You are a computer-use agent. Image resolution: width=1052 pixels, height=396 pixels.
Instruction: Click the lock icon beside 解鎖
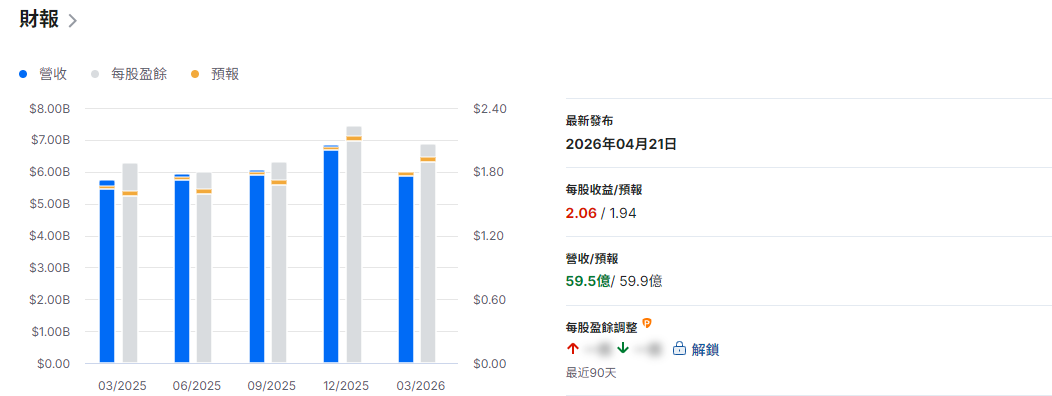pyautogui.click(x=679, y=349)
